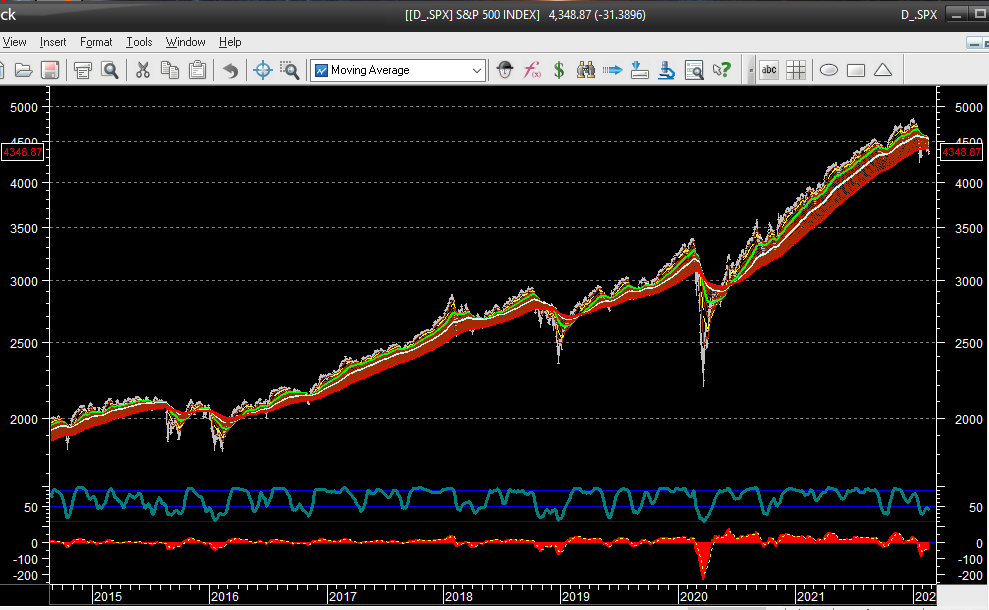The height and width of the screenshot is (610, 989).
Task: Toggle the abc text annotation tool
Action: click(x=769, y=70)
